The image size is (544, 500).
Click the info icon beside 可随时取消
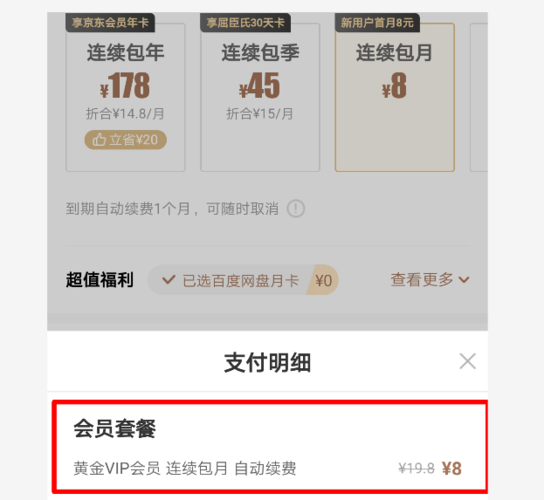tap(296, 209)
